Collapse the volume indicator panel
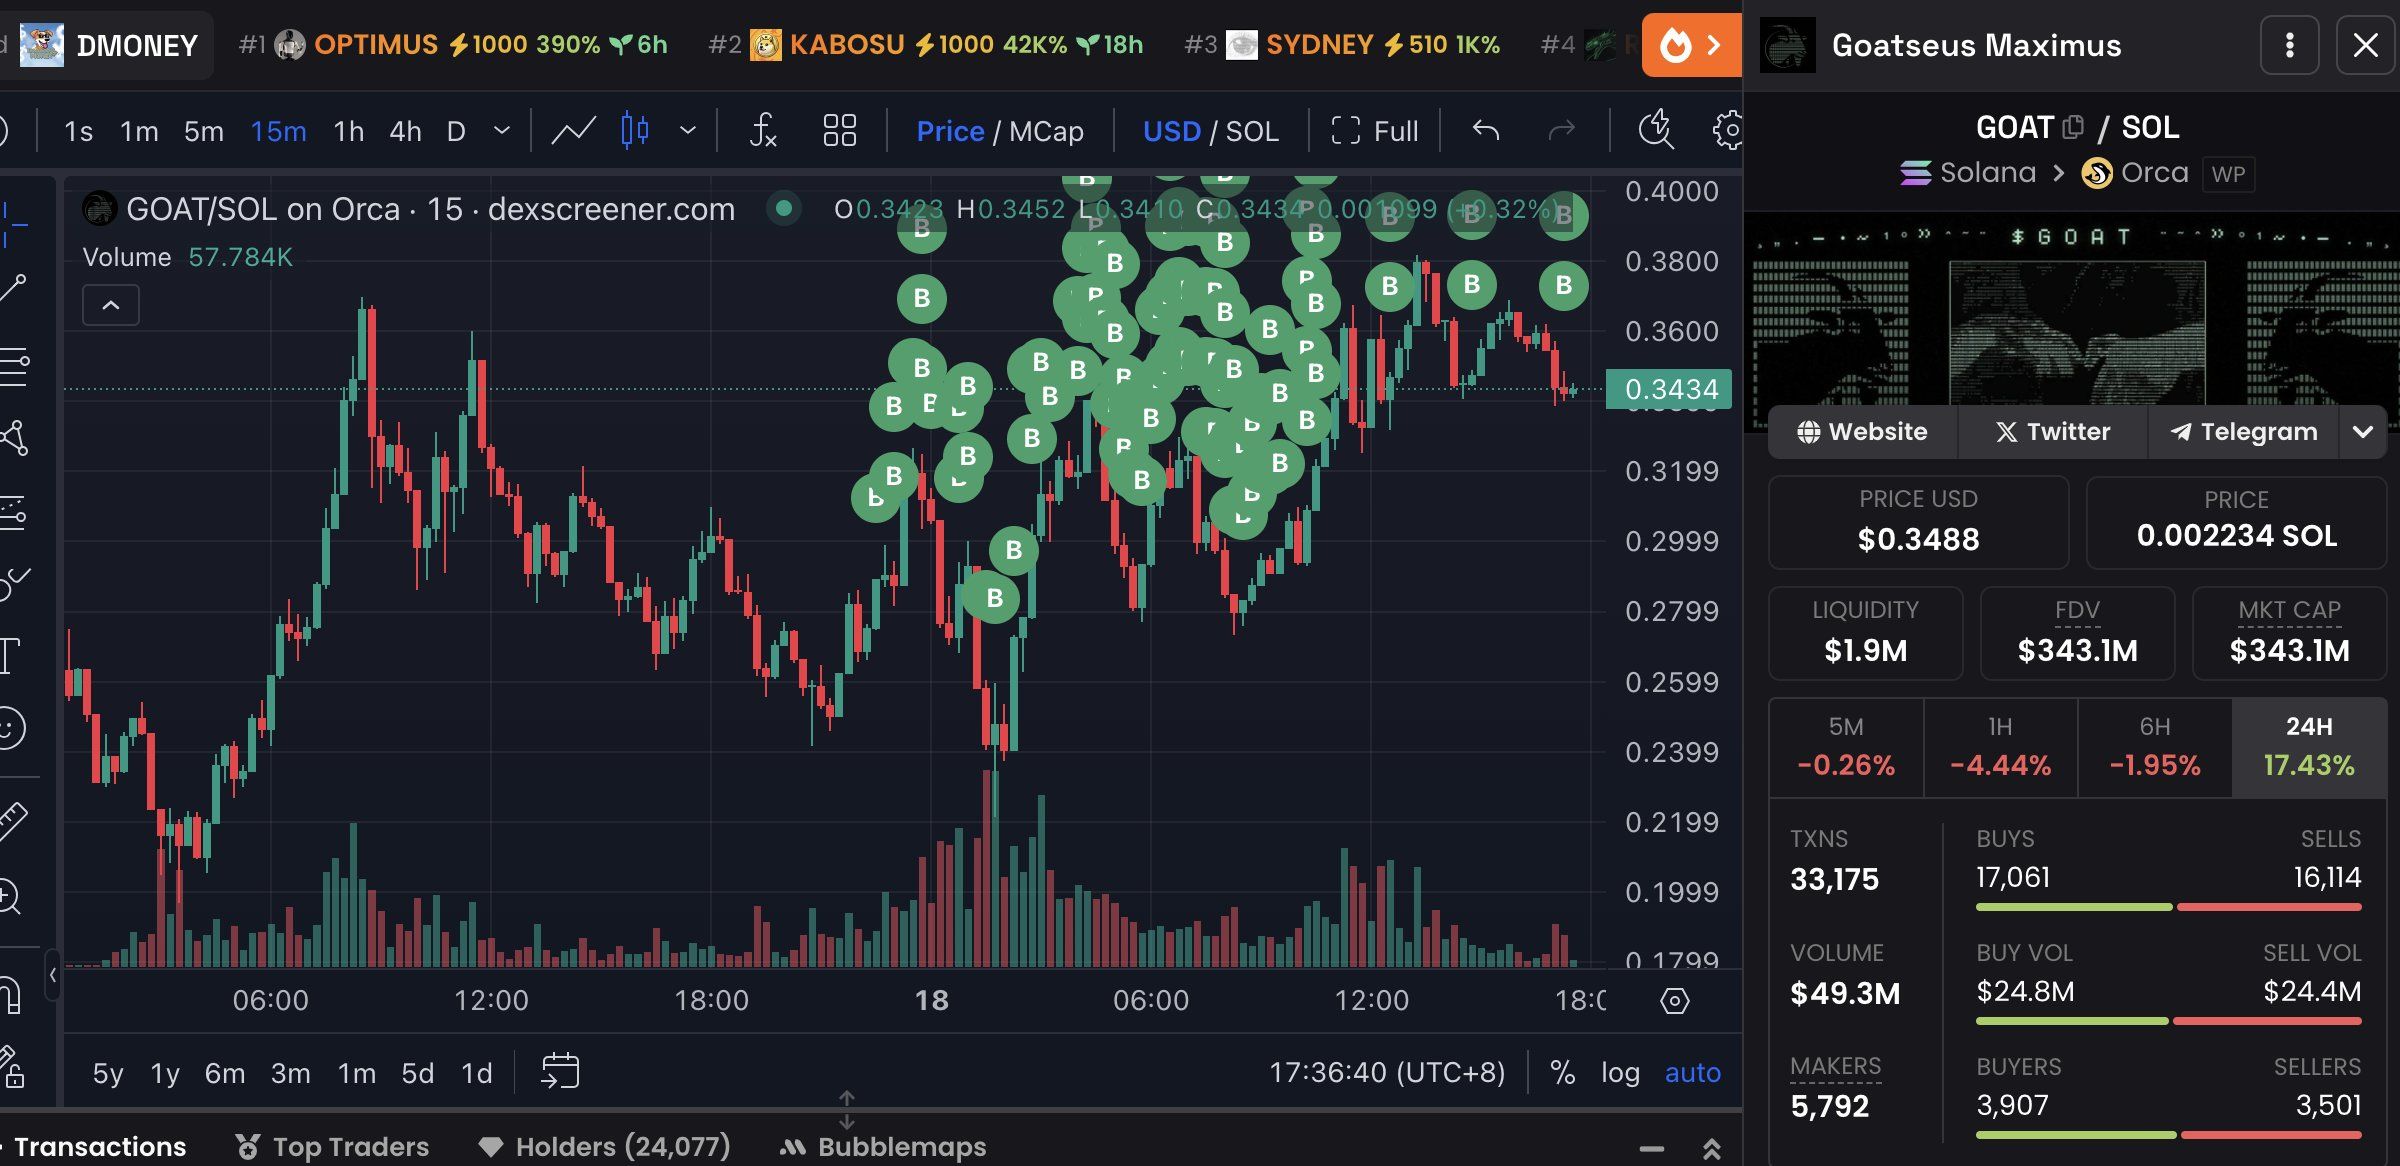The height and width of the screenshot is (1166, 2400). click(x=110, y=305)
